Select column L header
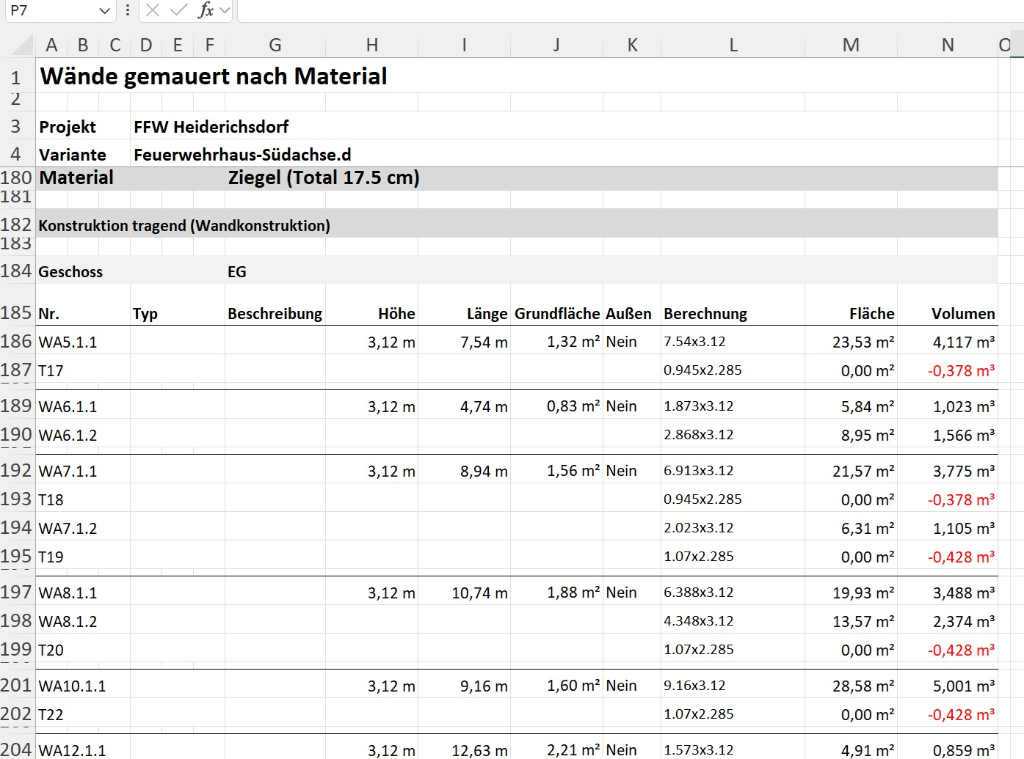This screenshot has width=1024, height=759. (x=733, y=44)
